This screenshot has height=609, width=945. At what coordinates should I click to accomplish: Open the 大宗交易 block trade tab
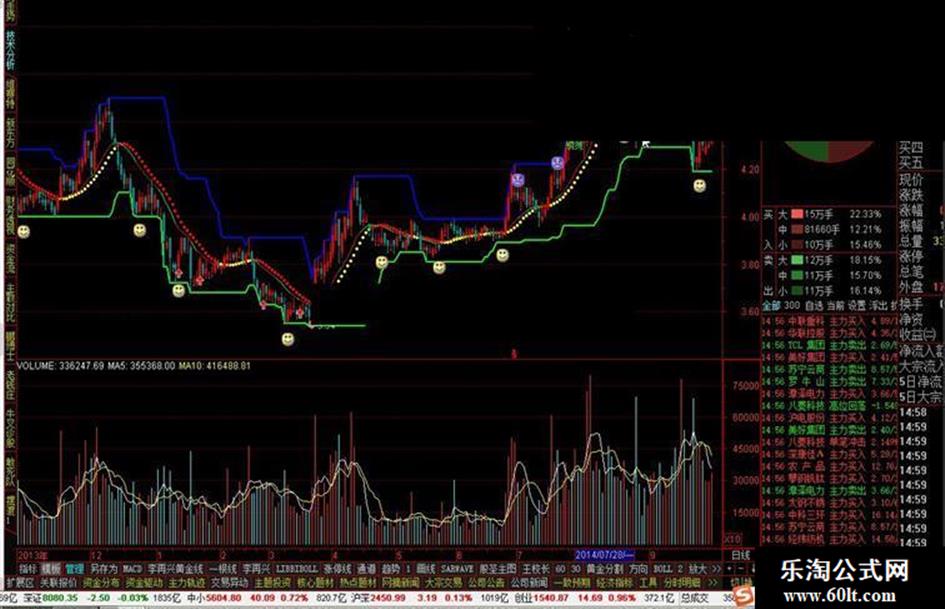(x=444, y=583)
